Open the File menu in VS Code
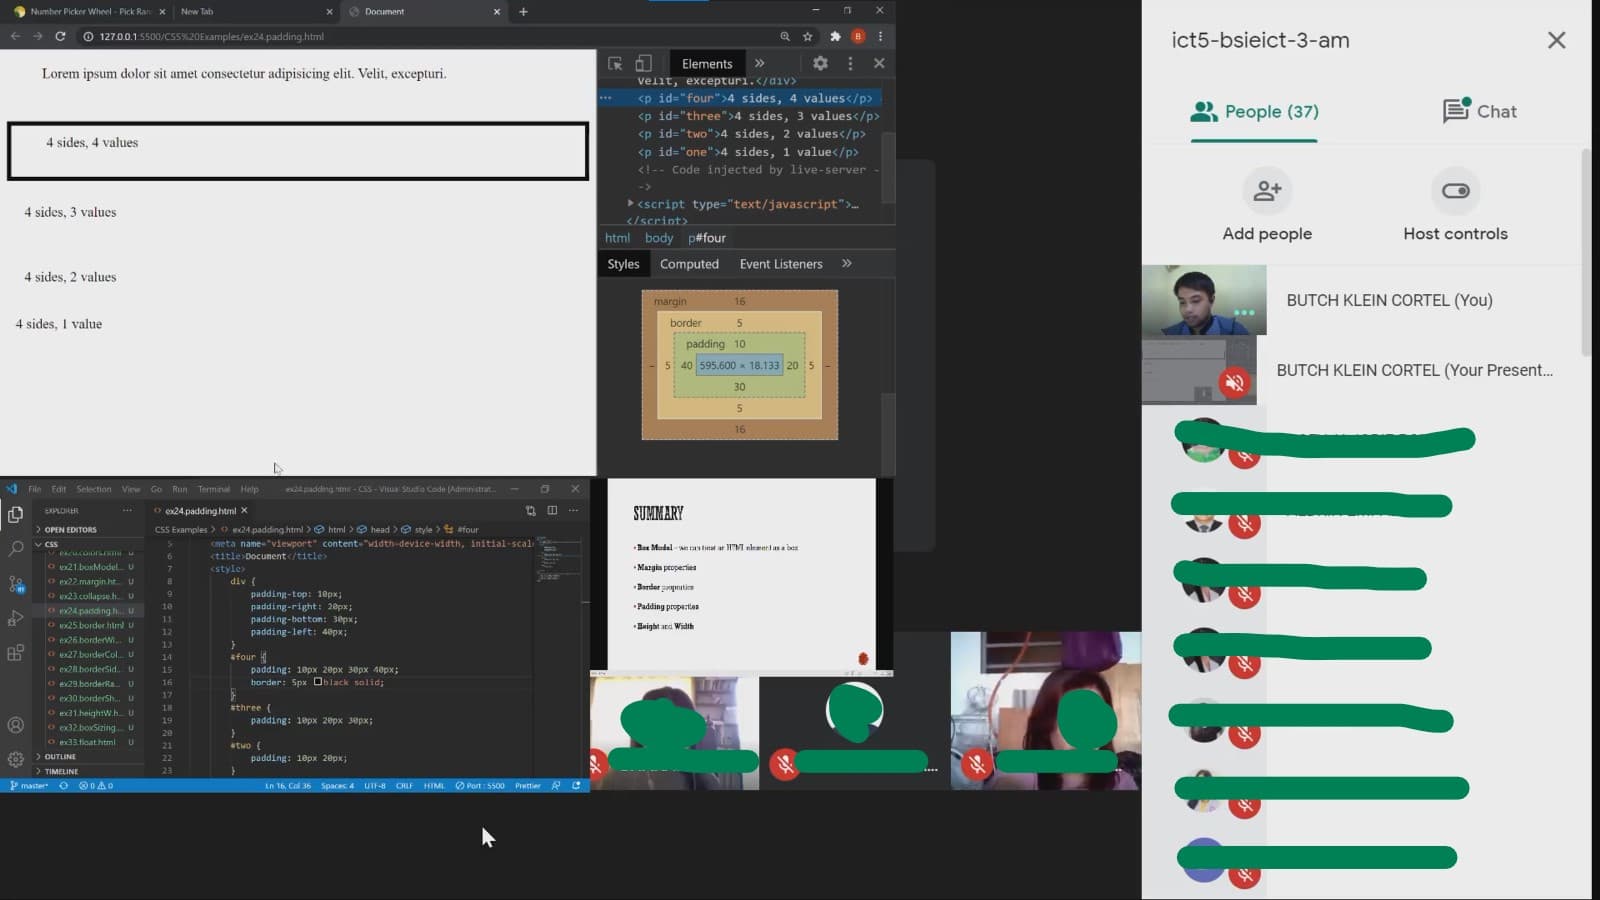Screen dimensions: 1600x900 35,489
